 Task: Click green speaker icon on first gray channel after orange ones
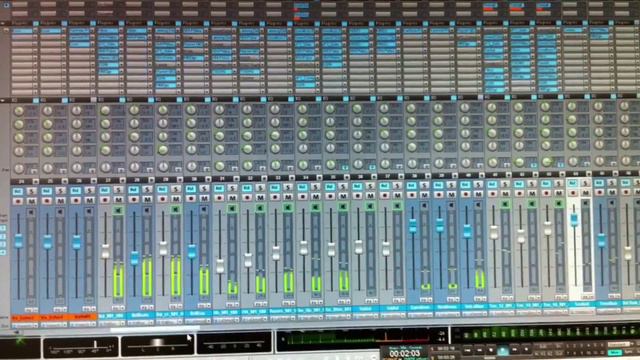118,210
